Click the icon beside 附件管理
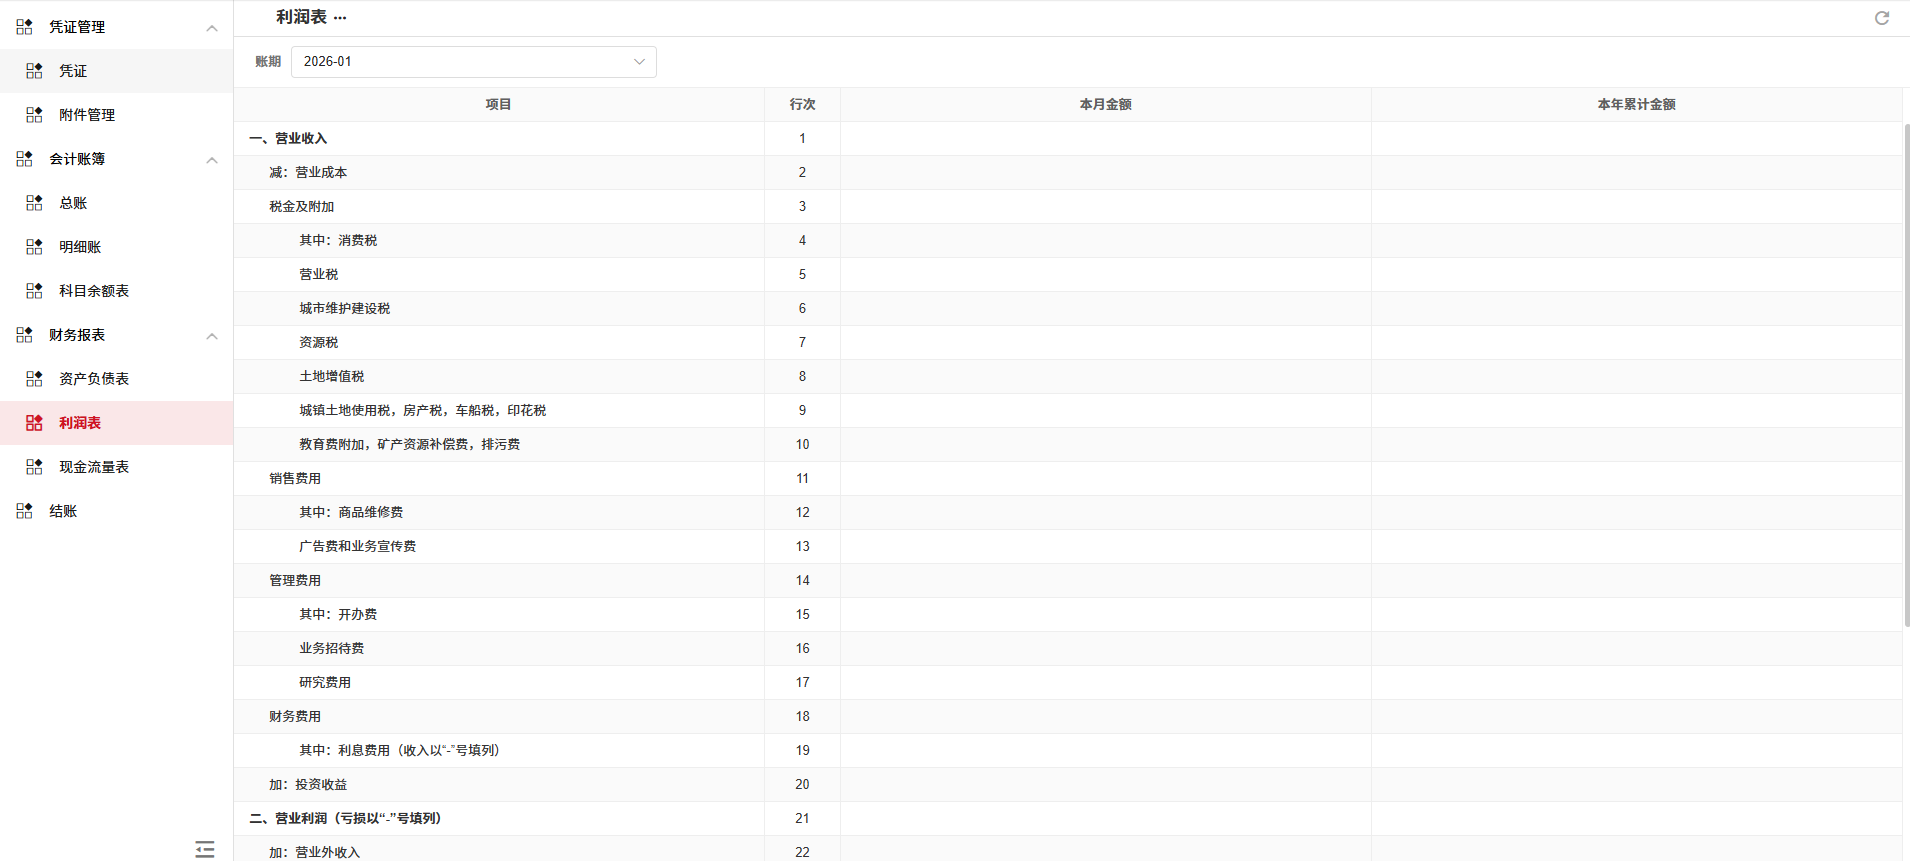This screenshot has width=1910, height=861. 34,115
